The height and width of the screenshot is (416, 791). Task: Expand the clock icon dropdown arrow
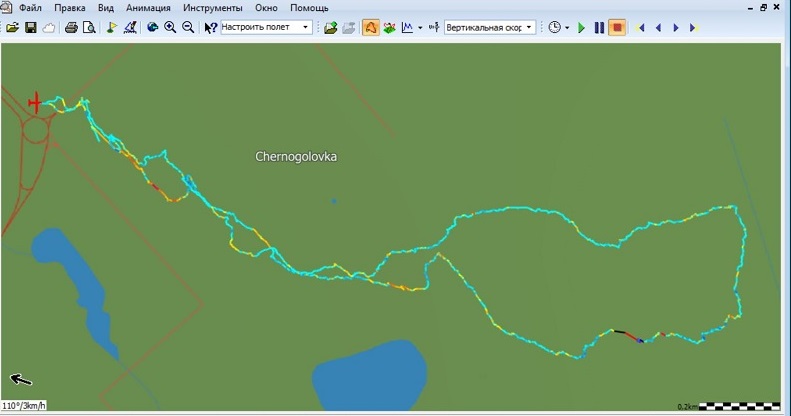point(567,28)
